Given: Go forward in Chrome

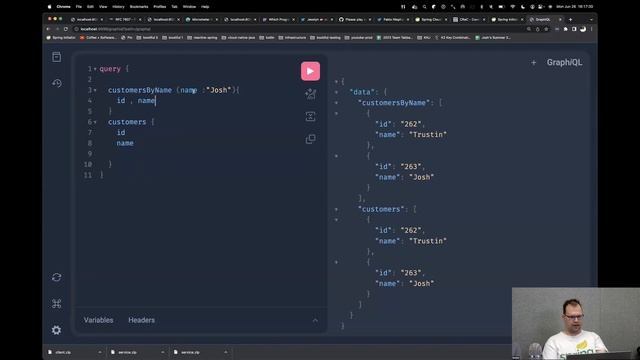Looking at the screenshot, I should (57, 29).
